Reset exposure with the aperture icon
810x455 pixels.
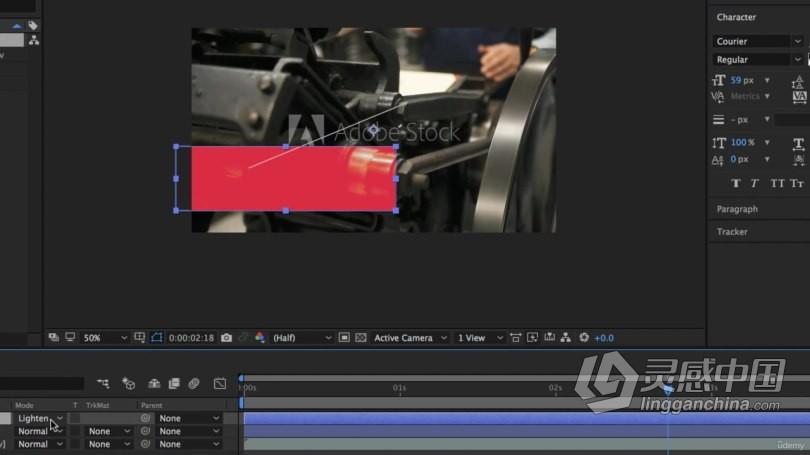[x=584, y=338]
